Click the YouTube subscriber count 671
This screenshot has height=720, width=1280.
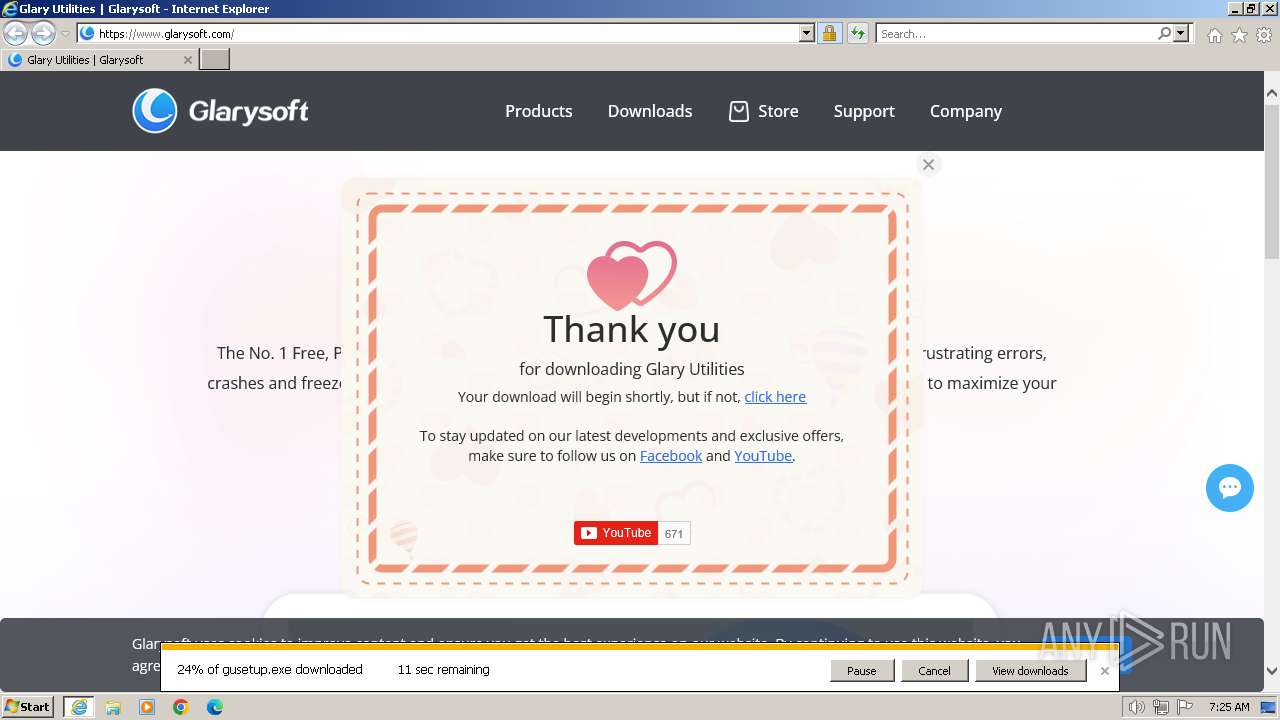(674, 533)
